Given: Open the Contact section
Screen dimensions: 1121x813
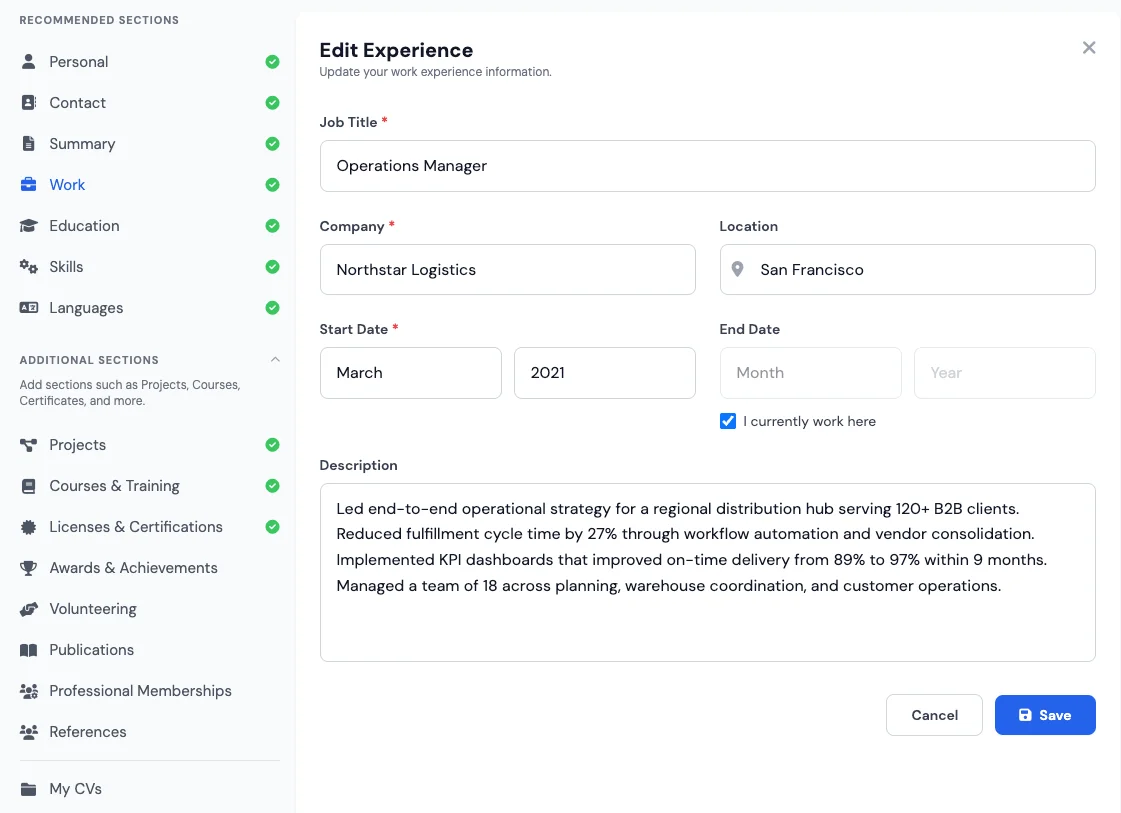Looking at the screenshot, I should pos(149,102).
